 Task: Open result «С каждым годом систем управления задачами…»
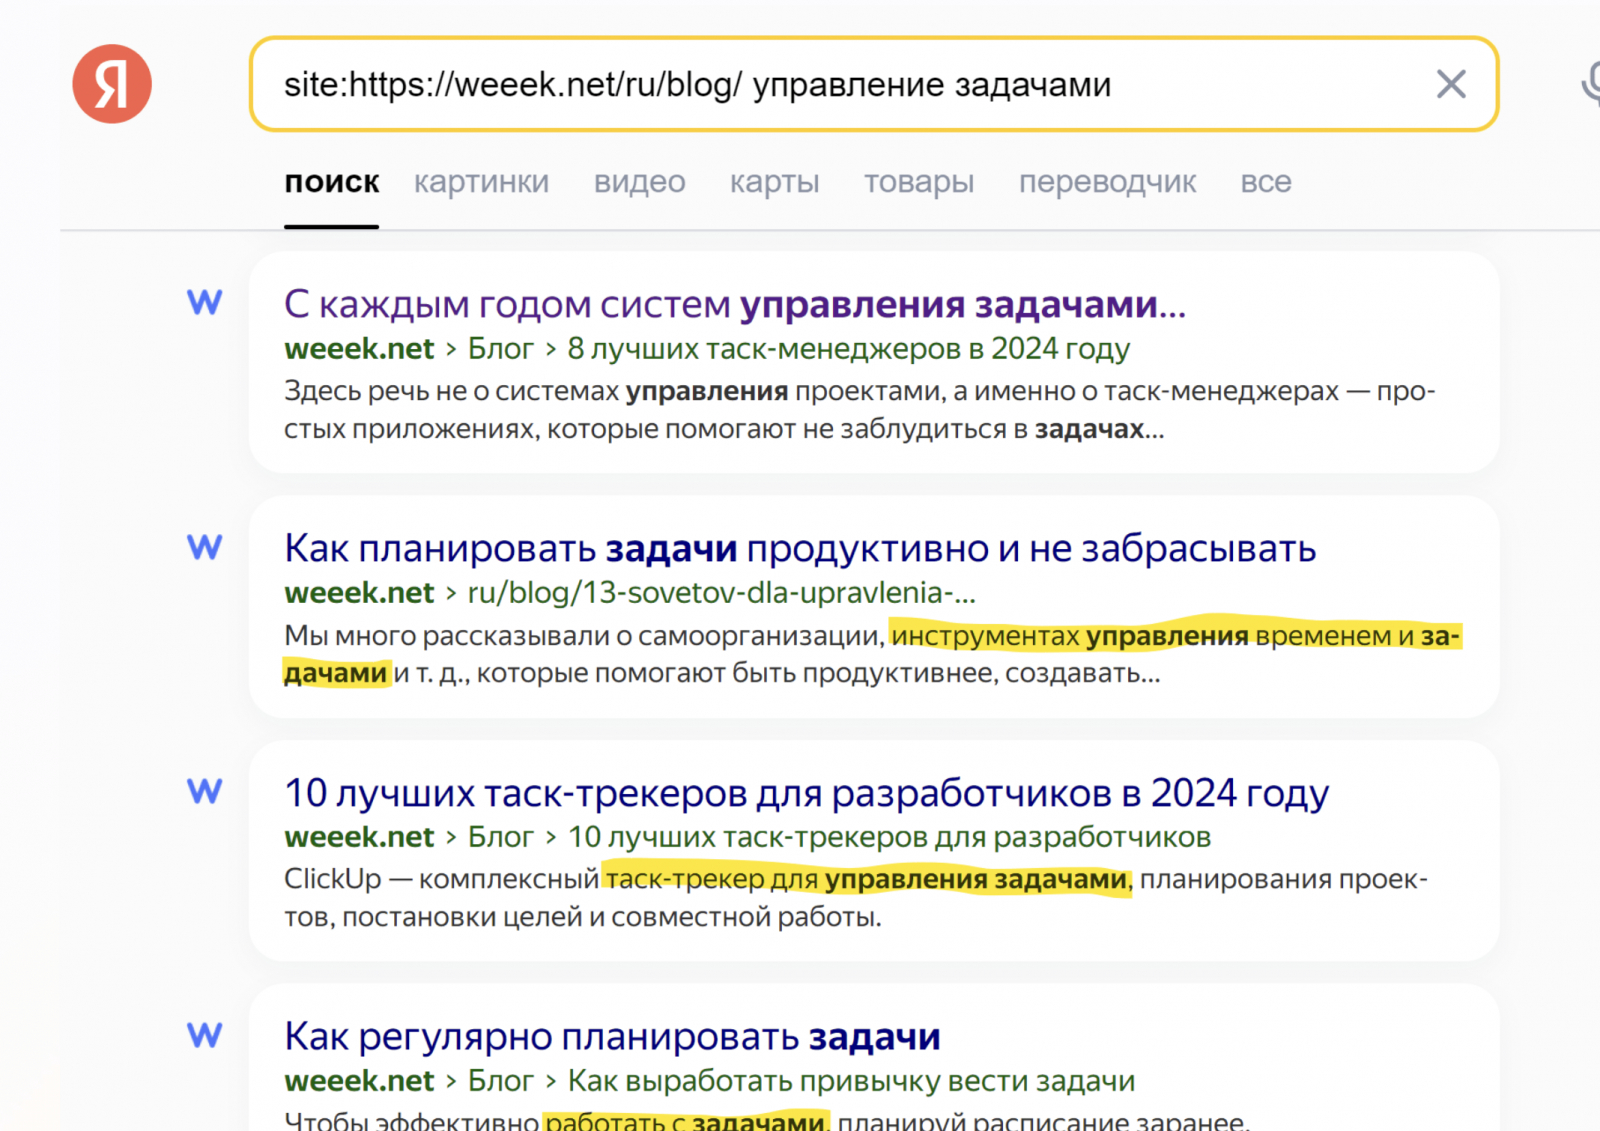coord(735,304)
